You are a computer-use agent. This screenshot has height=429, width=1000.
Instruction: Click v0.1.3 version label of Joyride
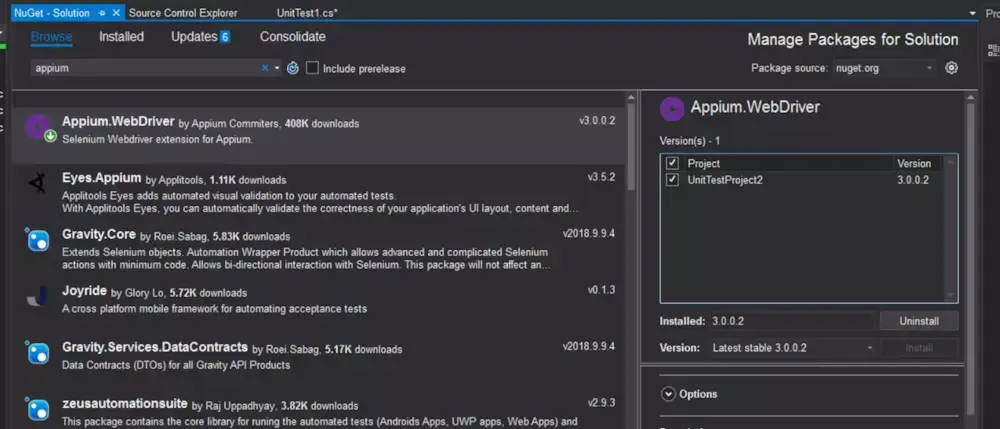click(x=601, y=290)
